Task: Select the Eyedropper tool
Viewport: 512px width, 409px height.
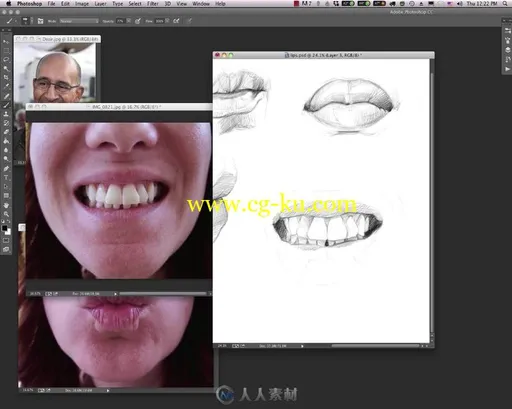Action: click(6, 86)
